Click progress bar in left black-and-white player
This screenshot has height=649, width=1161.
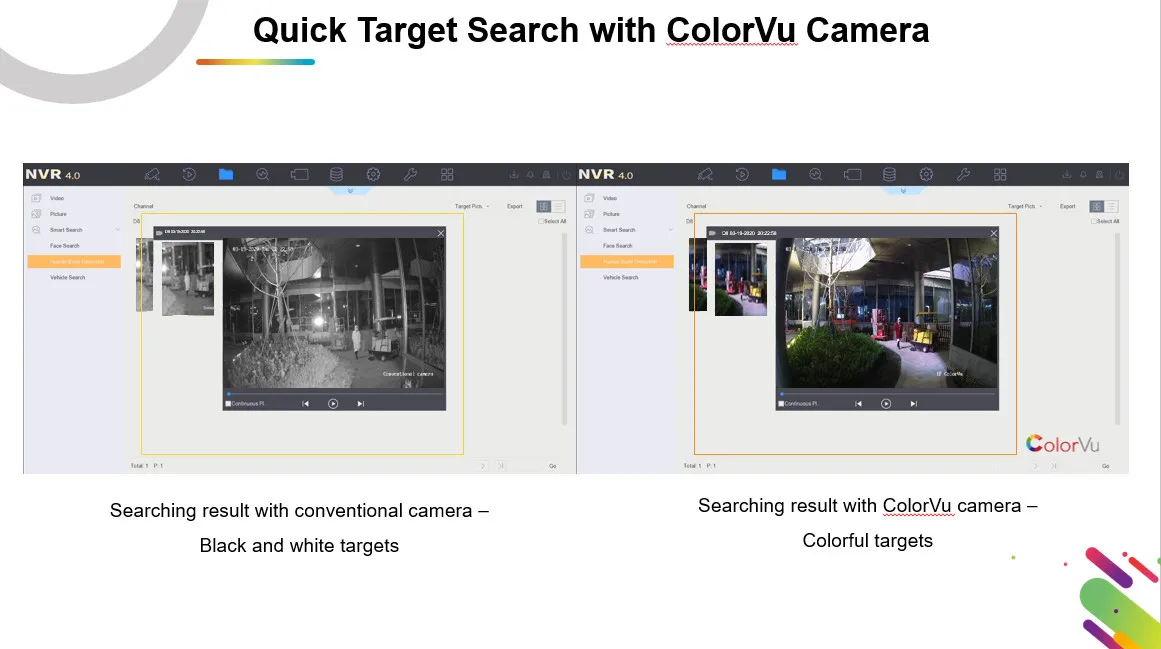point(335,394)
